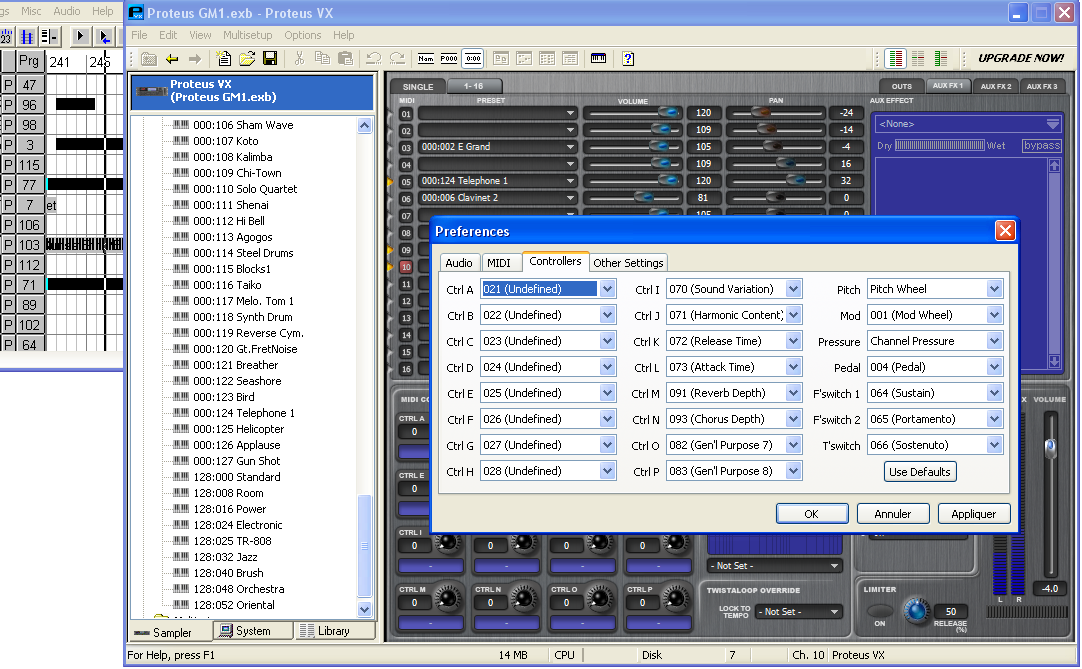Image resolution: width=1082 pixels, height=669 pixels.
Task: Click the keyboard icon in toolbar
Action: [x=598, y=59]
